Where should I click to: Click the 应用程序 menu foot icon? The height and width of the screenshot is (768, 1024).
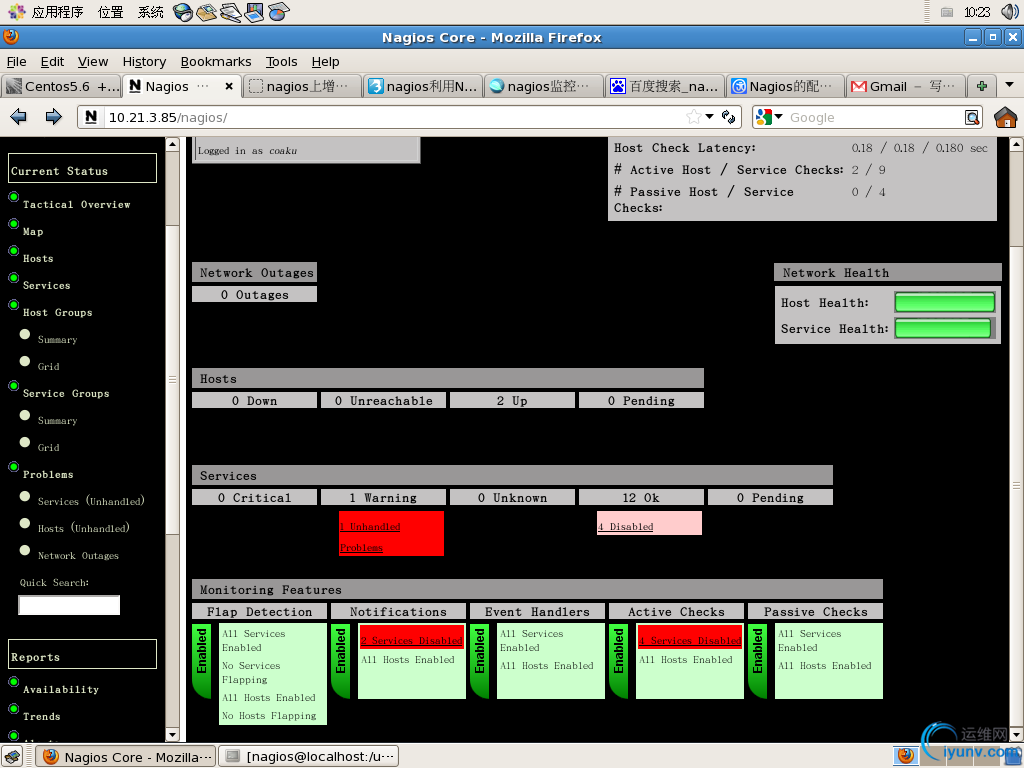[16, 12]
